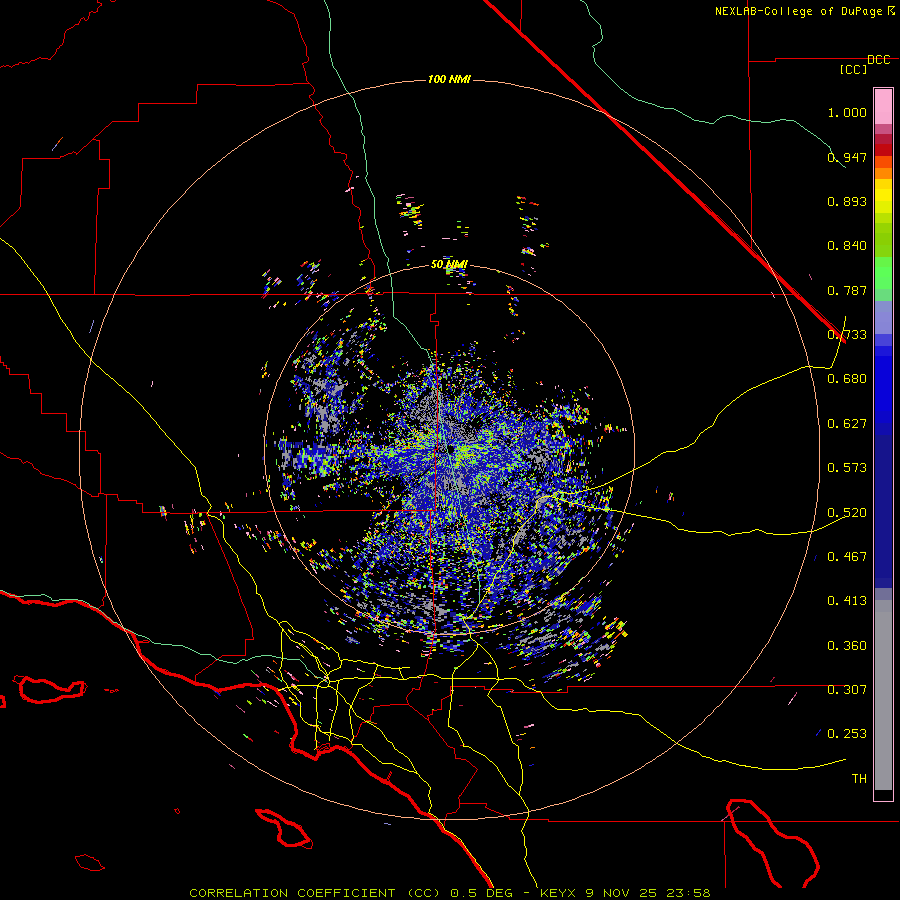Click the TH threshold label
This screenshot has width=900, height=900.
tap(859, 779)
